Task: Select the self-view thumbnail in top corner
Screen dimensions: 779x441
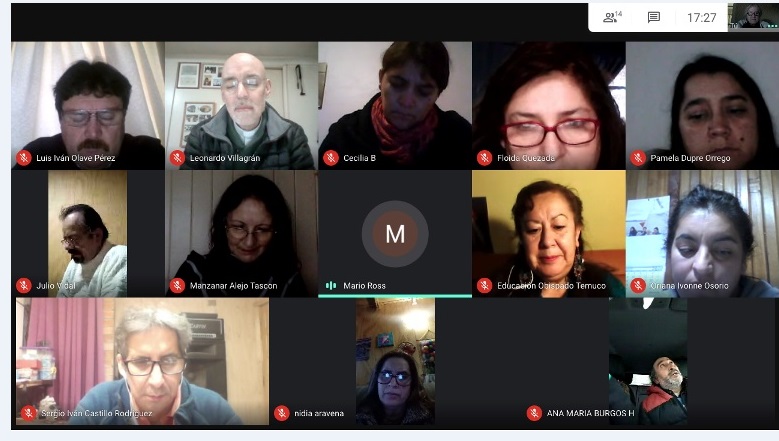Action: pyautogui.click(x=753, y=16)
